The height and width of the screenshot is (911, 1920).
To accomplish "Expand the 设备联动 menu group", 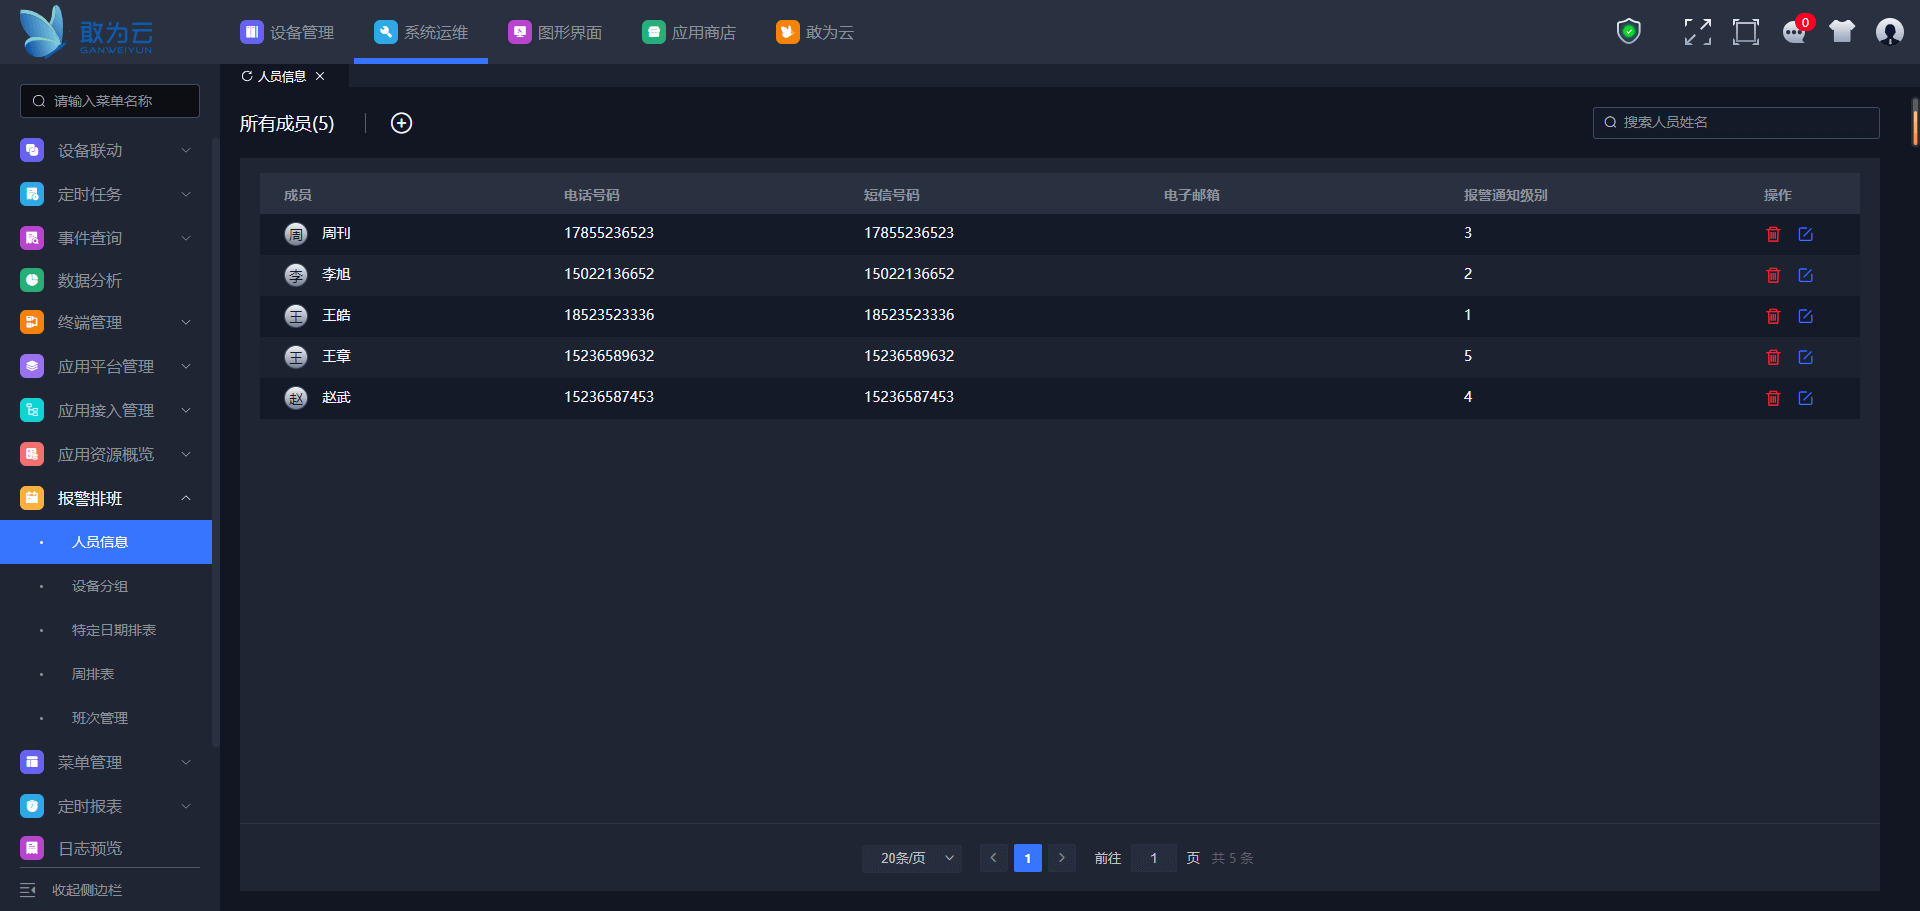I will pyautogui.click(x=105, y=150).
